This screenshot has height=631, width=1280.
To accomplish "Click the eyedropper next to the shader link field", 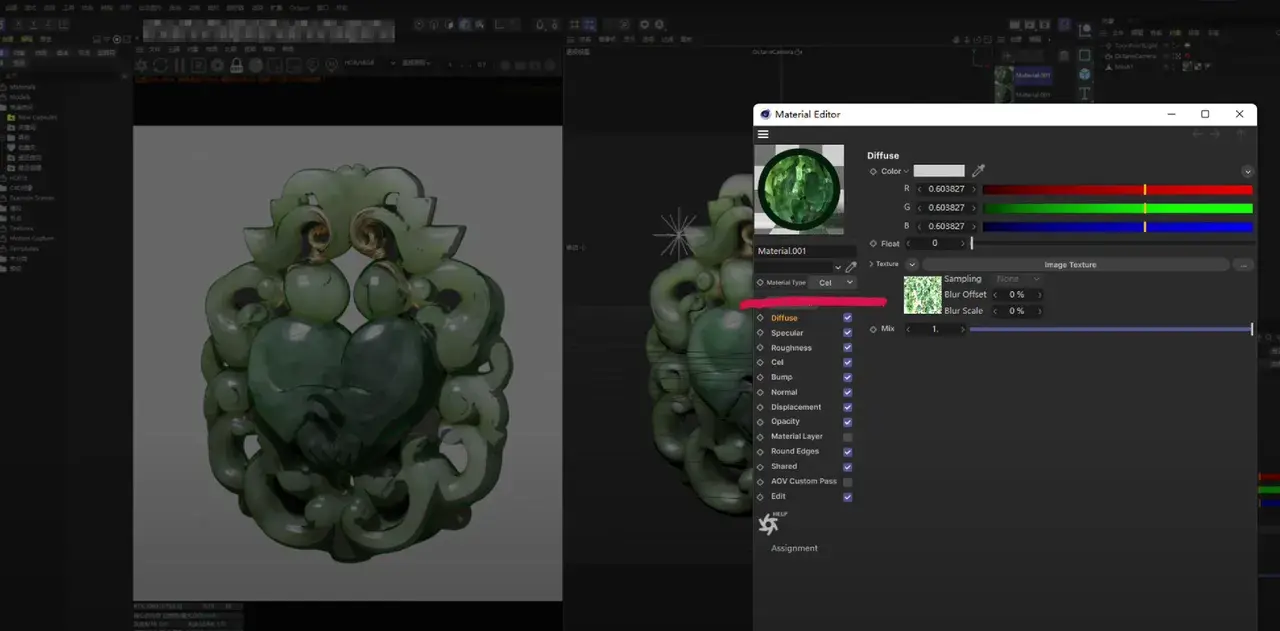I will coord(851,266).
